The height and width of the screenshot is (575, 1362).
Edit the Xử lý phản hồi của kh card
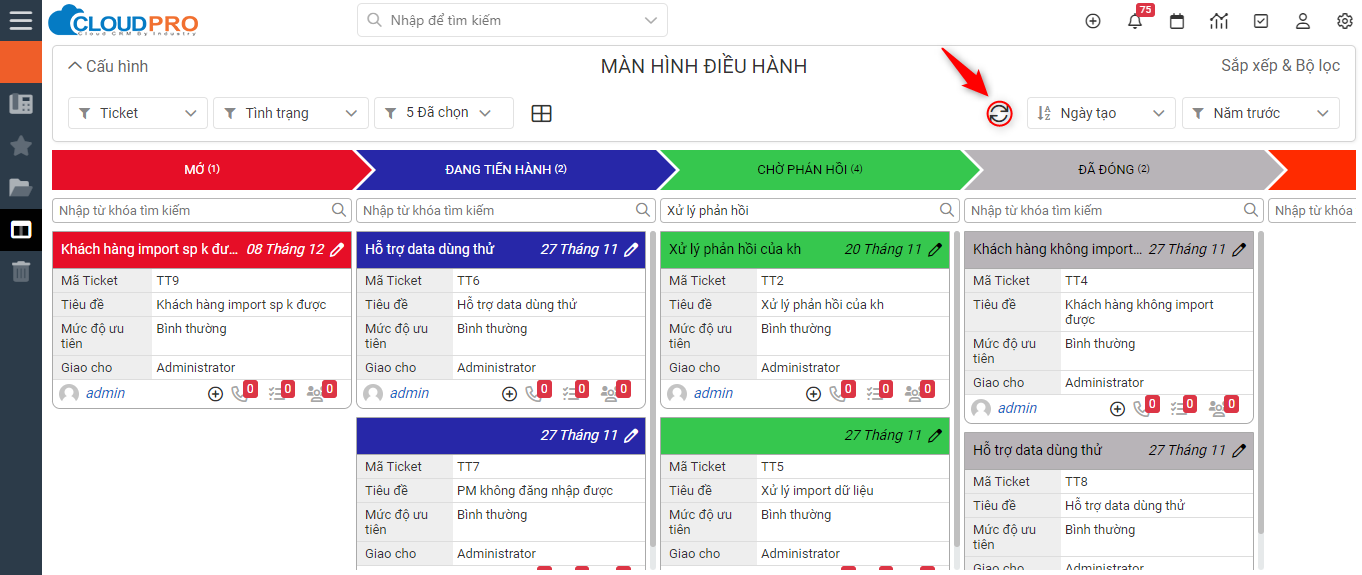pyautogui.click(x=935, y=249)
